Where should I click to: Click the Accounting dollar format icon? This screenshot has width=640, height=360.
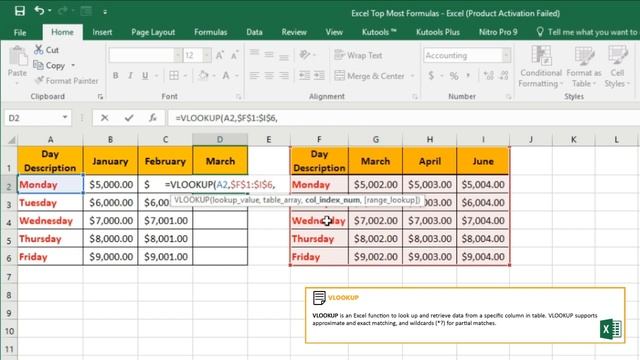(431, 76)
